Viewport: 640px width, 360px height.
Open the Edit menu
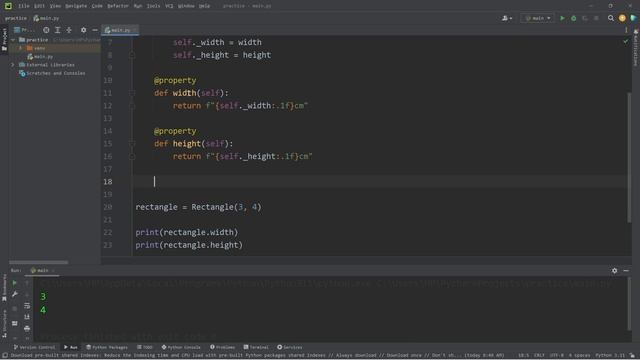[39, 6]
